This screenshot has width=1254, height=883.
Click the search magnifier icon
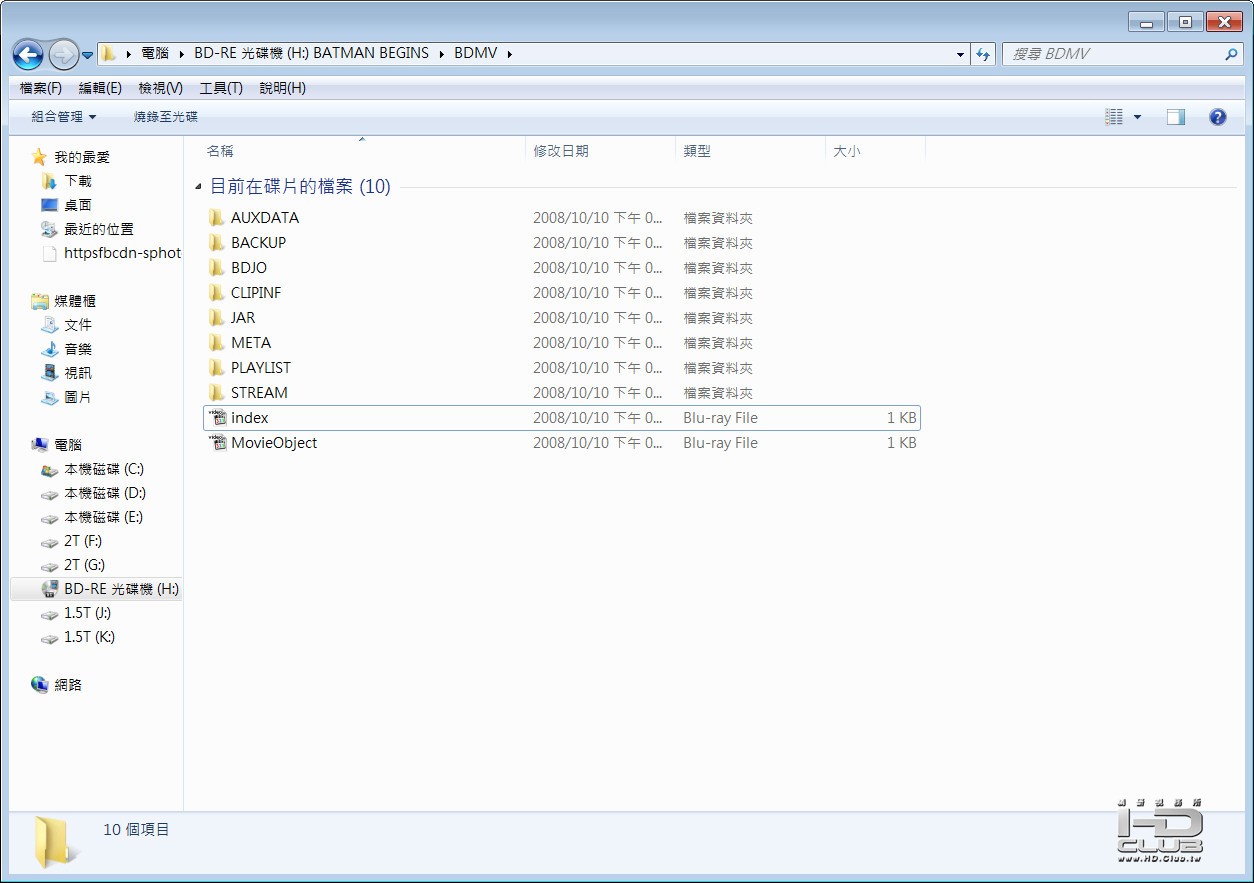(1231, 54)
